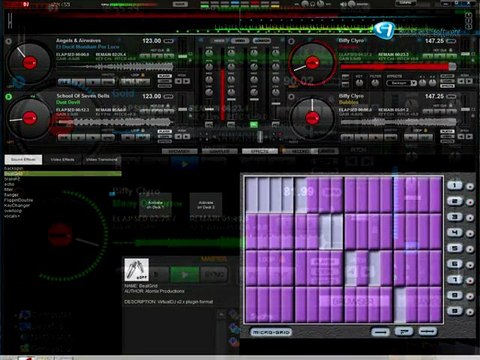
Task: Open the Effects panel tab
Action: point(260,151)
